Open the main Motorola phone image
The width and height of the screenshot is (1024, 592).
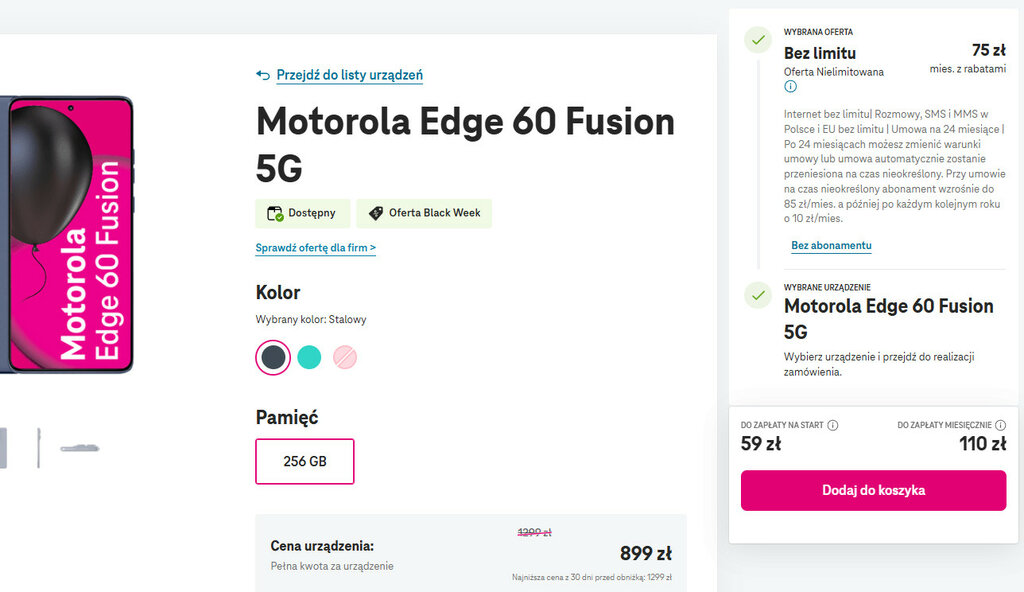66,235
